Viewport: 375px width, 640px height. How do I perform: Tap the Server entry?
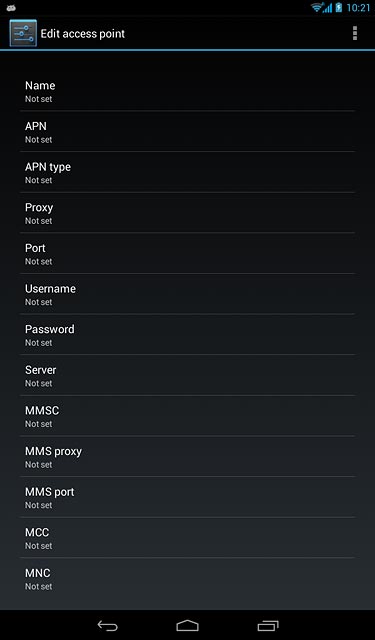tap(187, 375)
